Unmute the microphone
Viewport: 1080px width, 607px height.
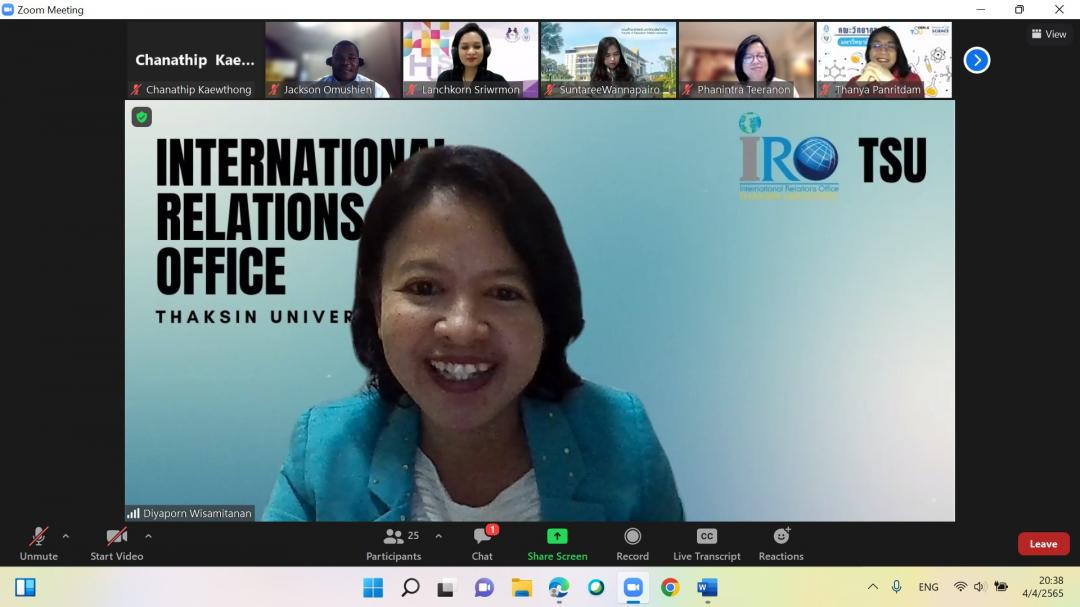click(x=39, y=543)
